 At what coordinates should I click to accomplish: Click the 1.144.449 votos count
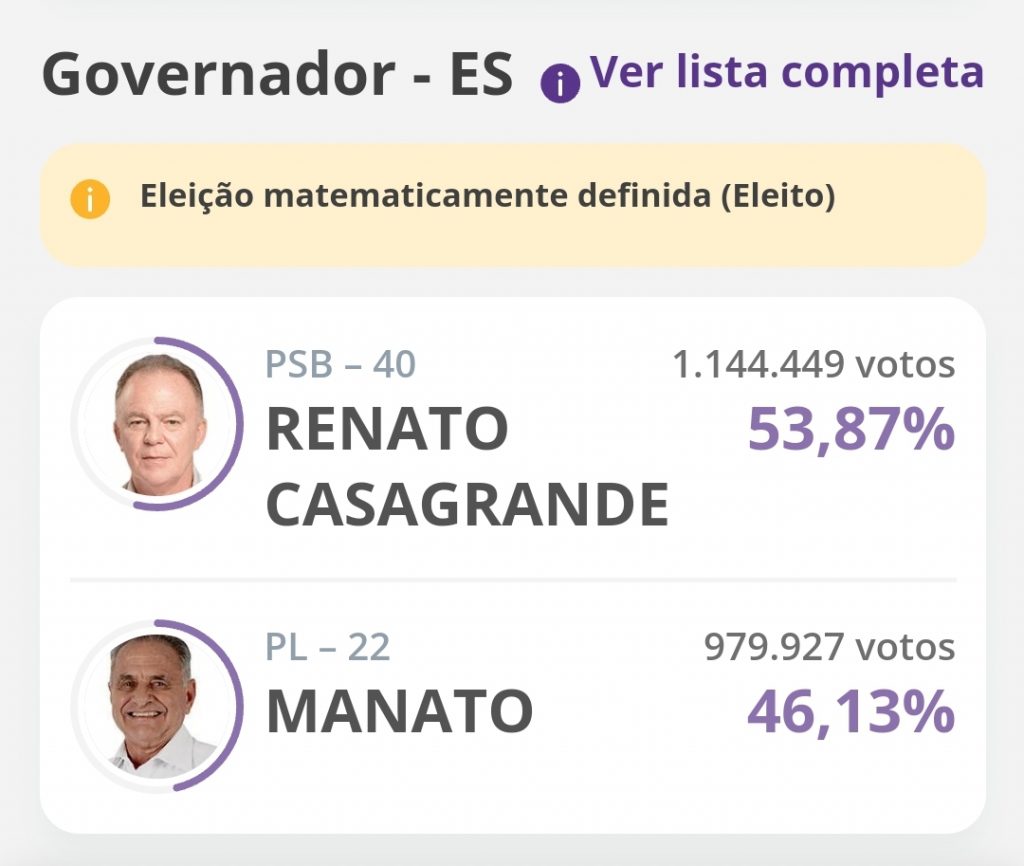click(x=814, y=364)
